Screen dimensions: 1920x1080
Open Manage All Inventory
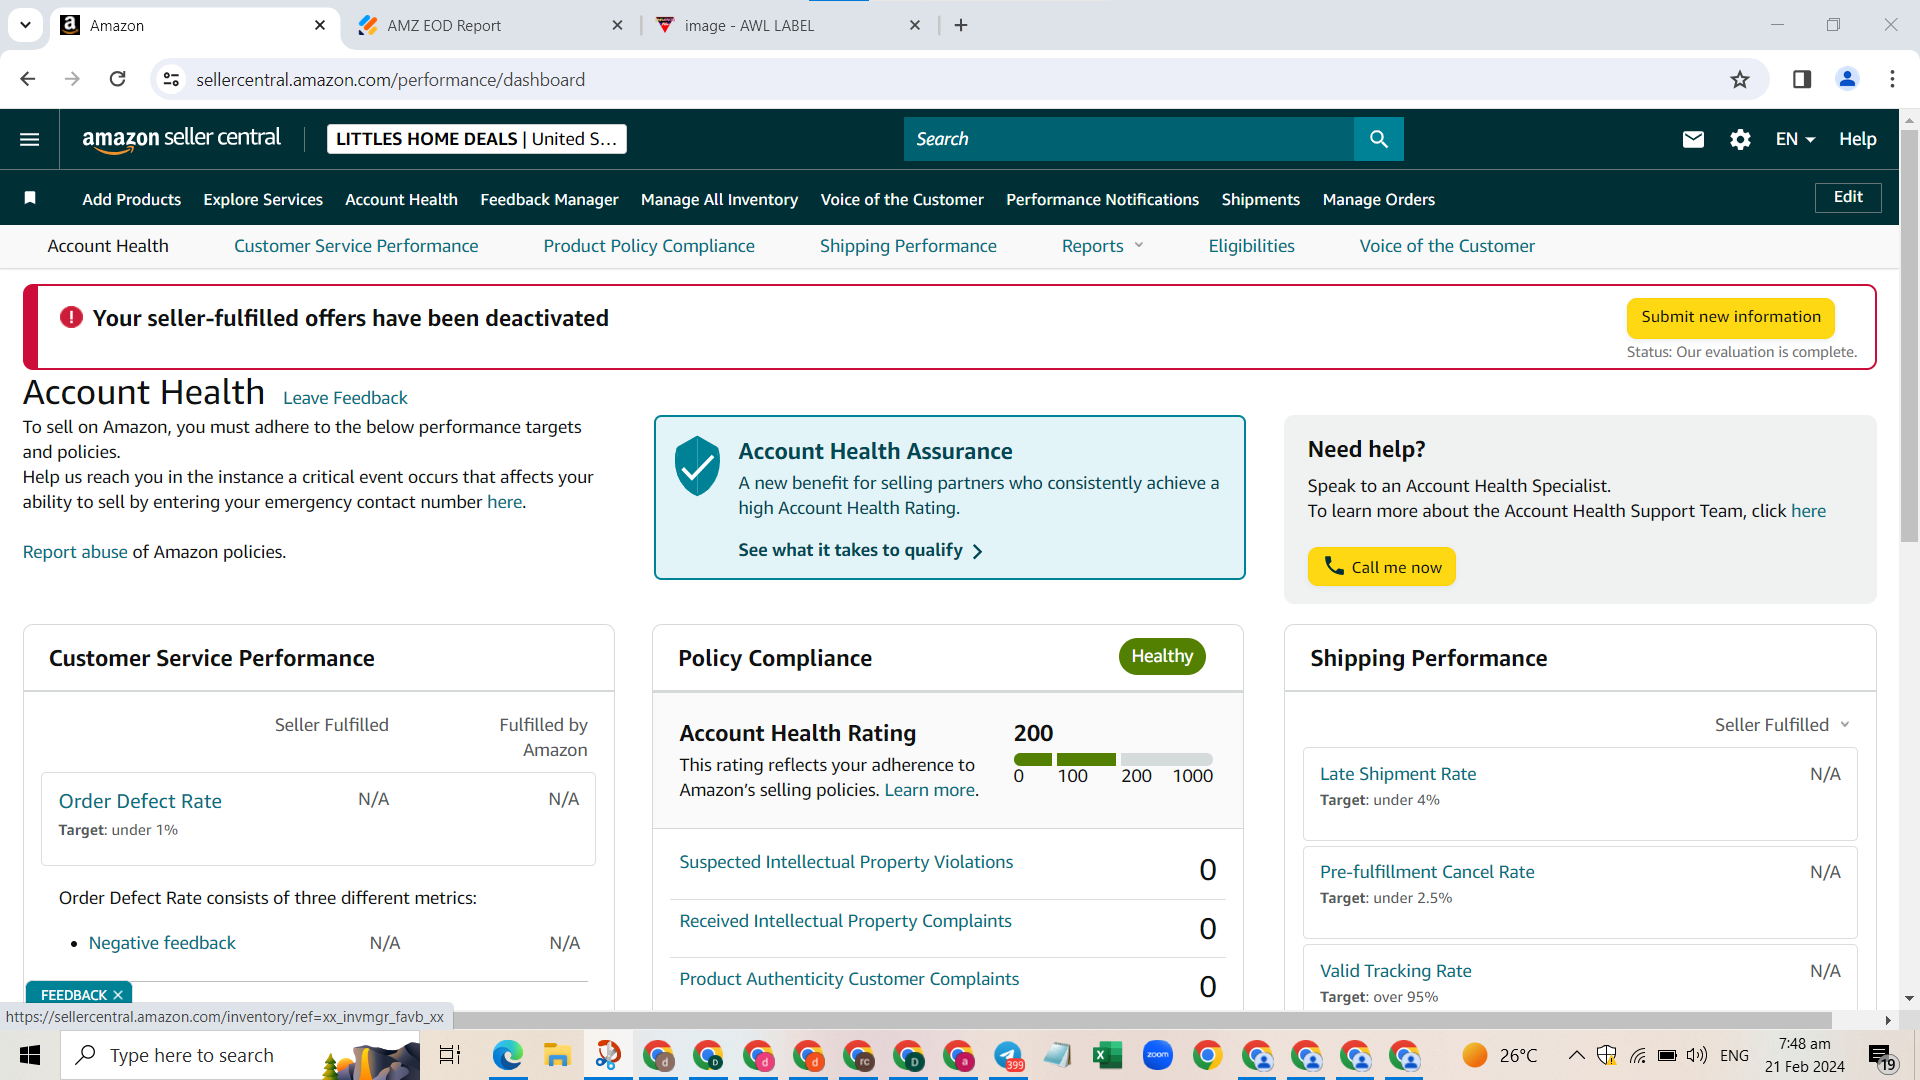coord(719,199)
